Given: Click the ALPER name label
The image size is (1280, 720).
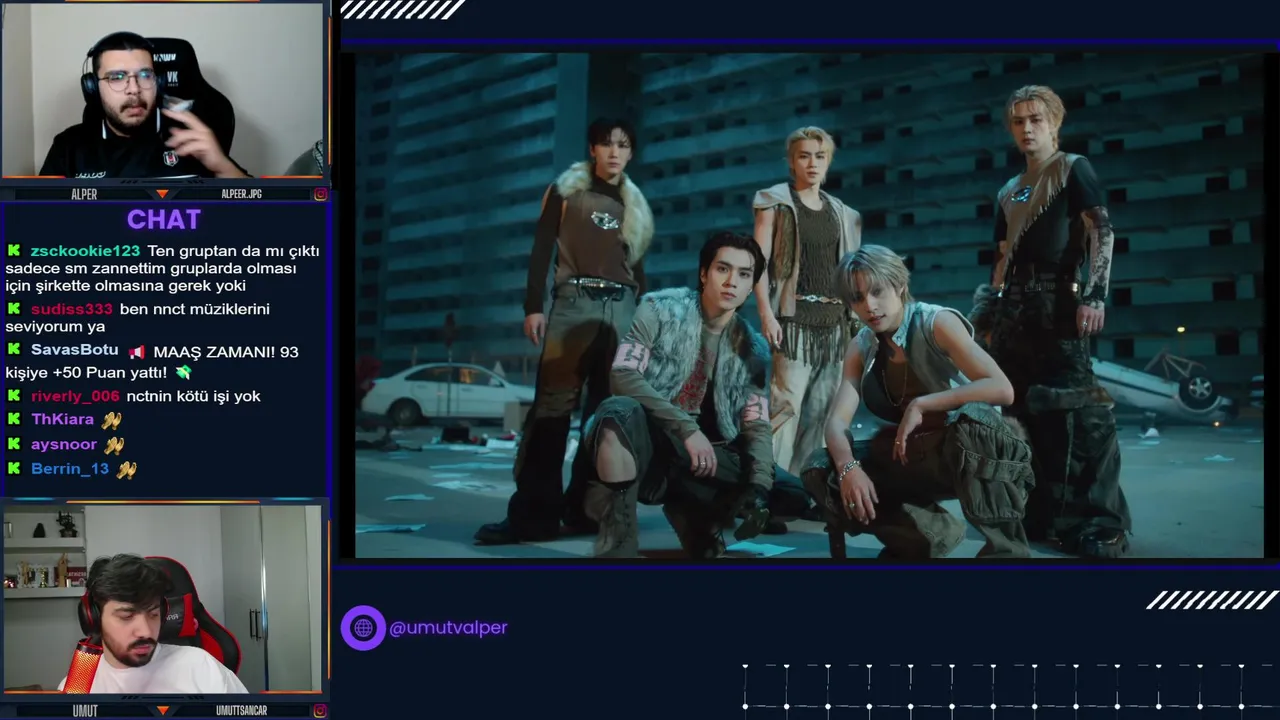Looking at the screenshot, I should coord(84,194).
